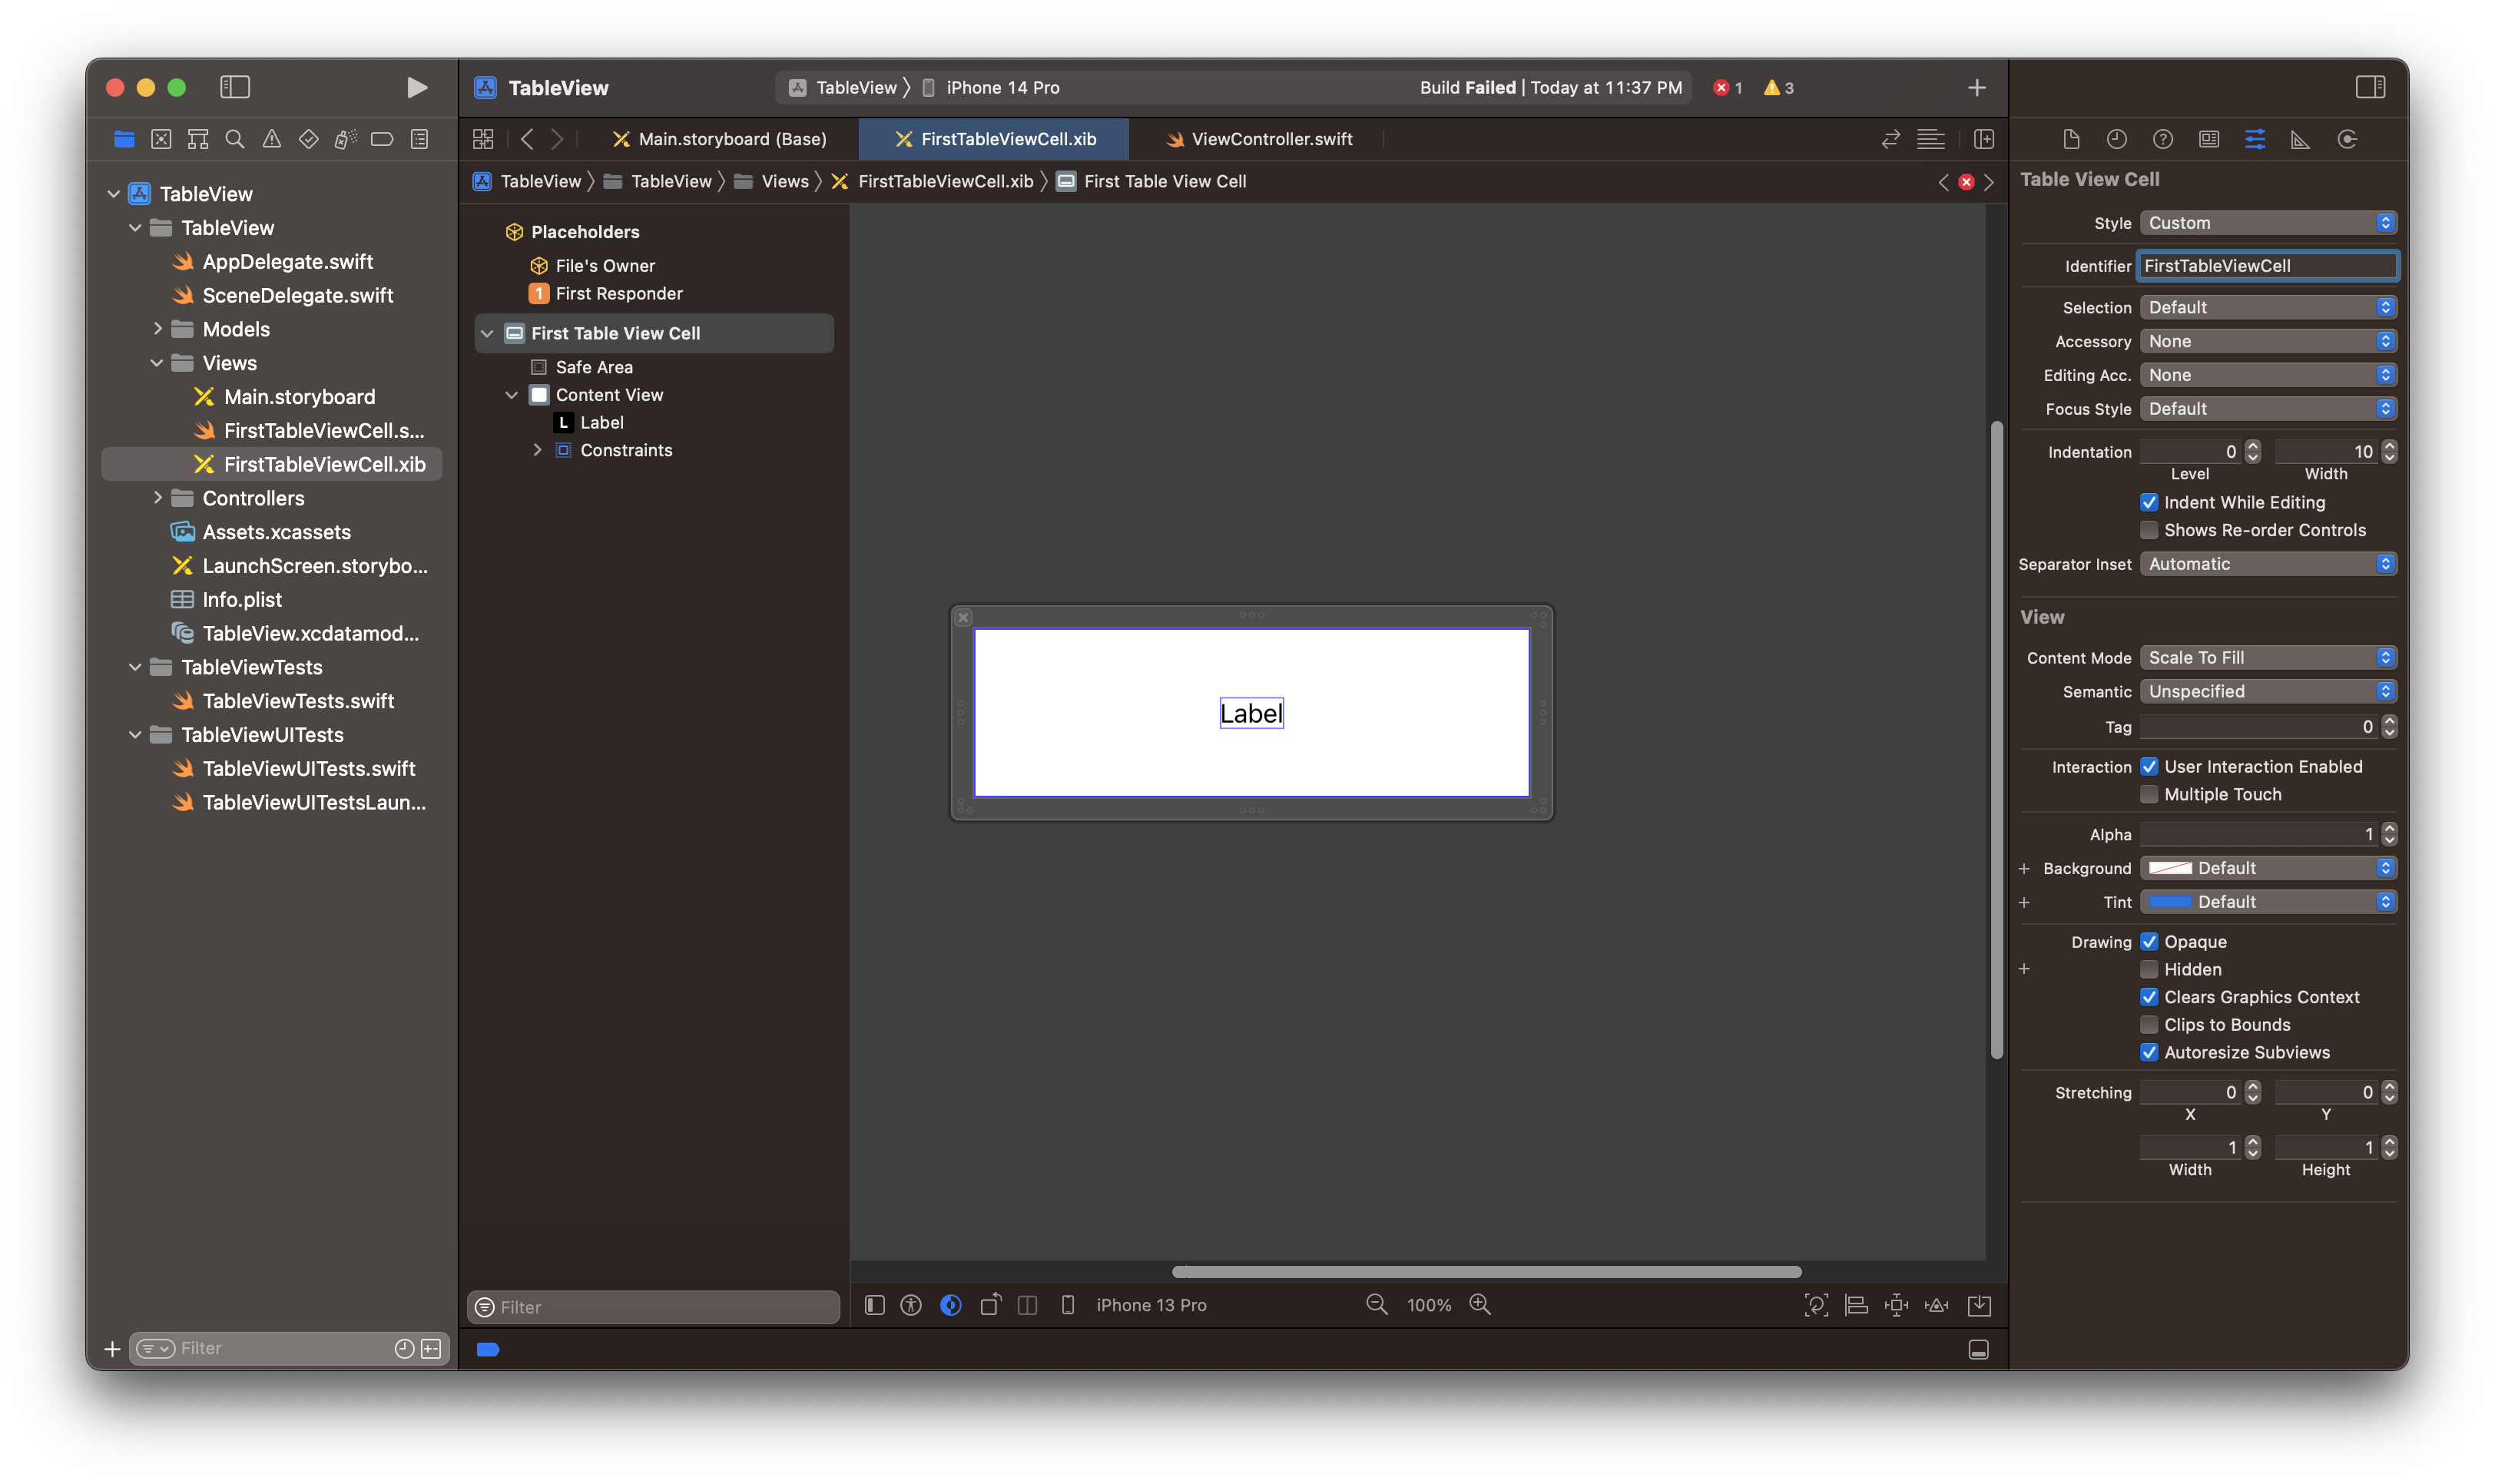The width and height of the screenshot is (2495, 1484).
Task: Open the Size inspector ruler icon
Action: click(x=2300, y=139)
